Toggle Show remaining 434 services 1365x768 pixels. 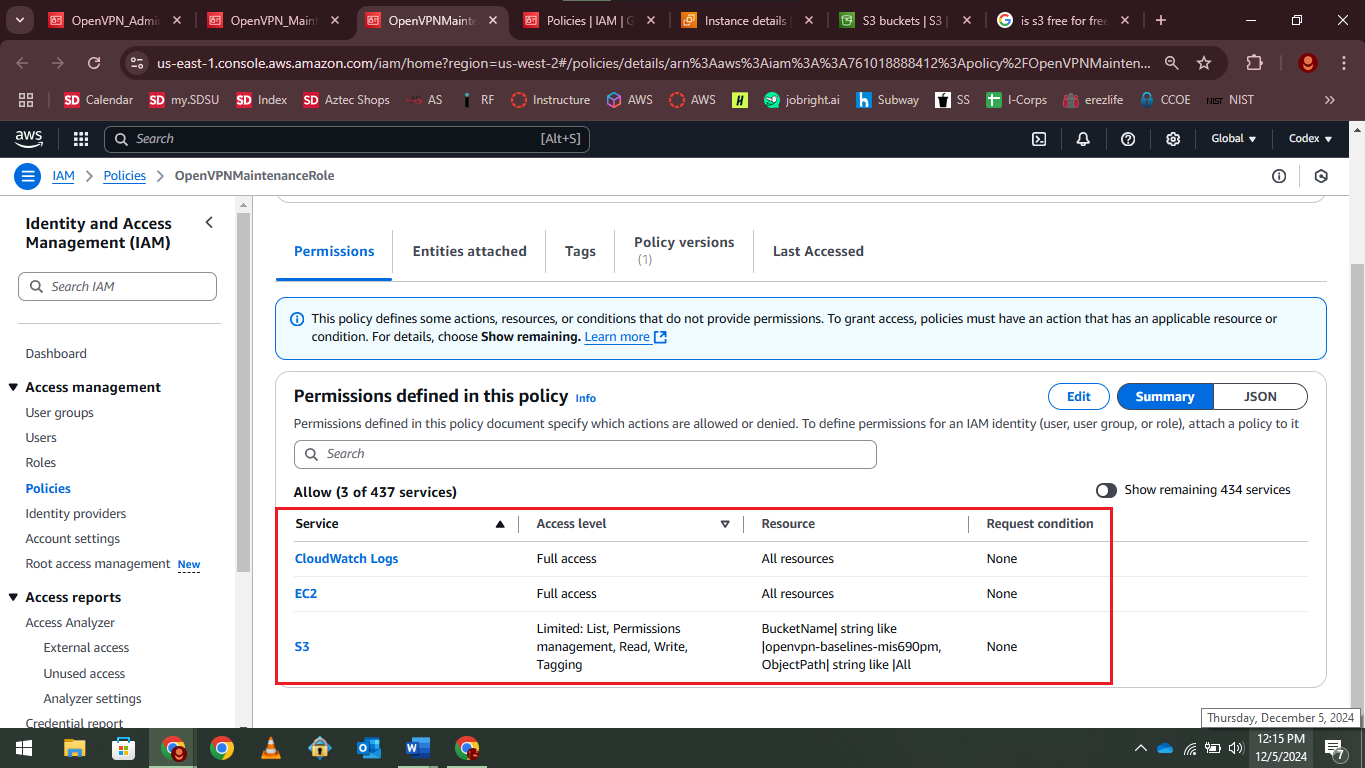click(x=1106, y=490)
